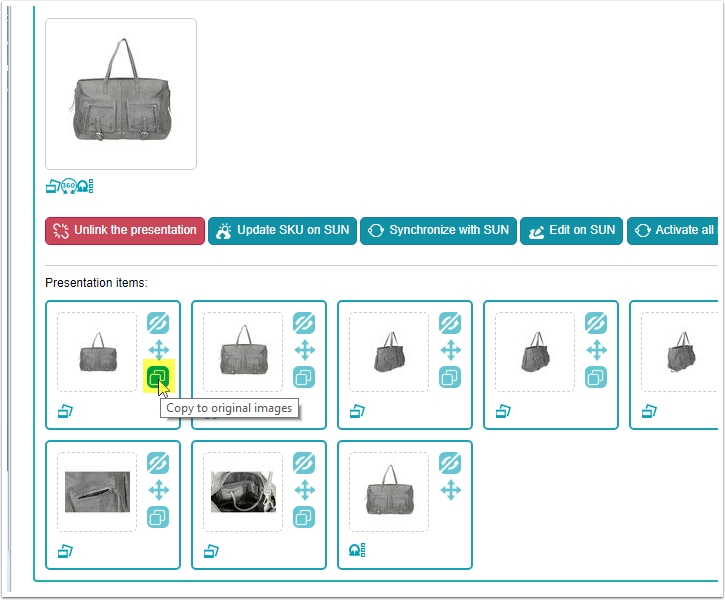Select zipper detail thumbnail
The image size is (725, 600).
tap(97, 492)
